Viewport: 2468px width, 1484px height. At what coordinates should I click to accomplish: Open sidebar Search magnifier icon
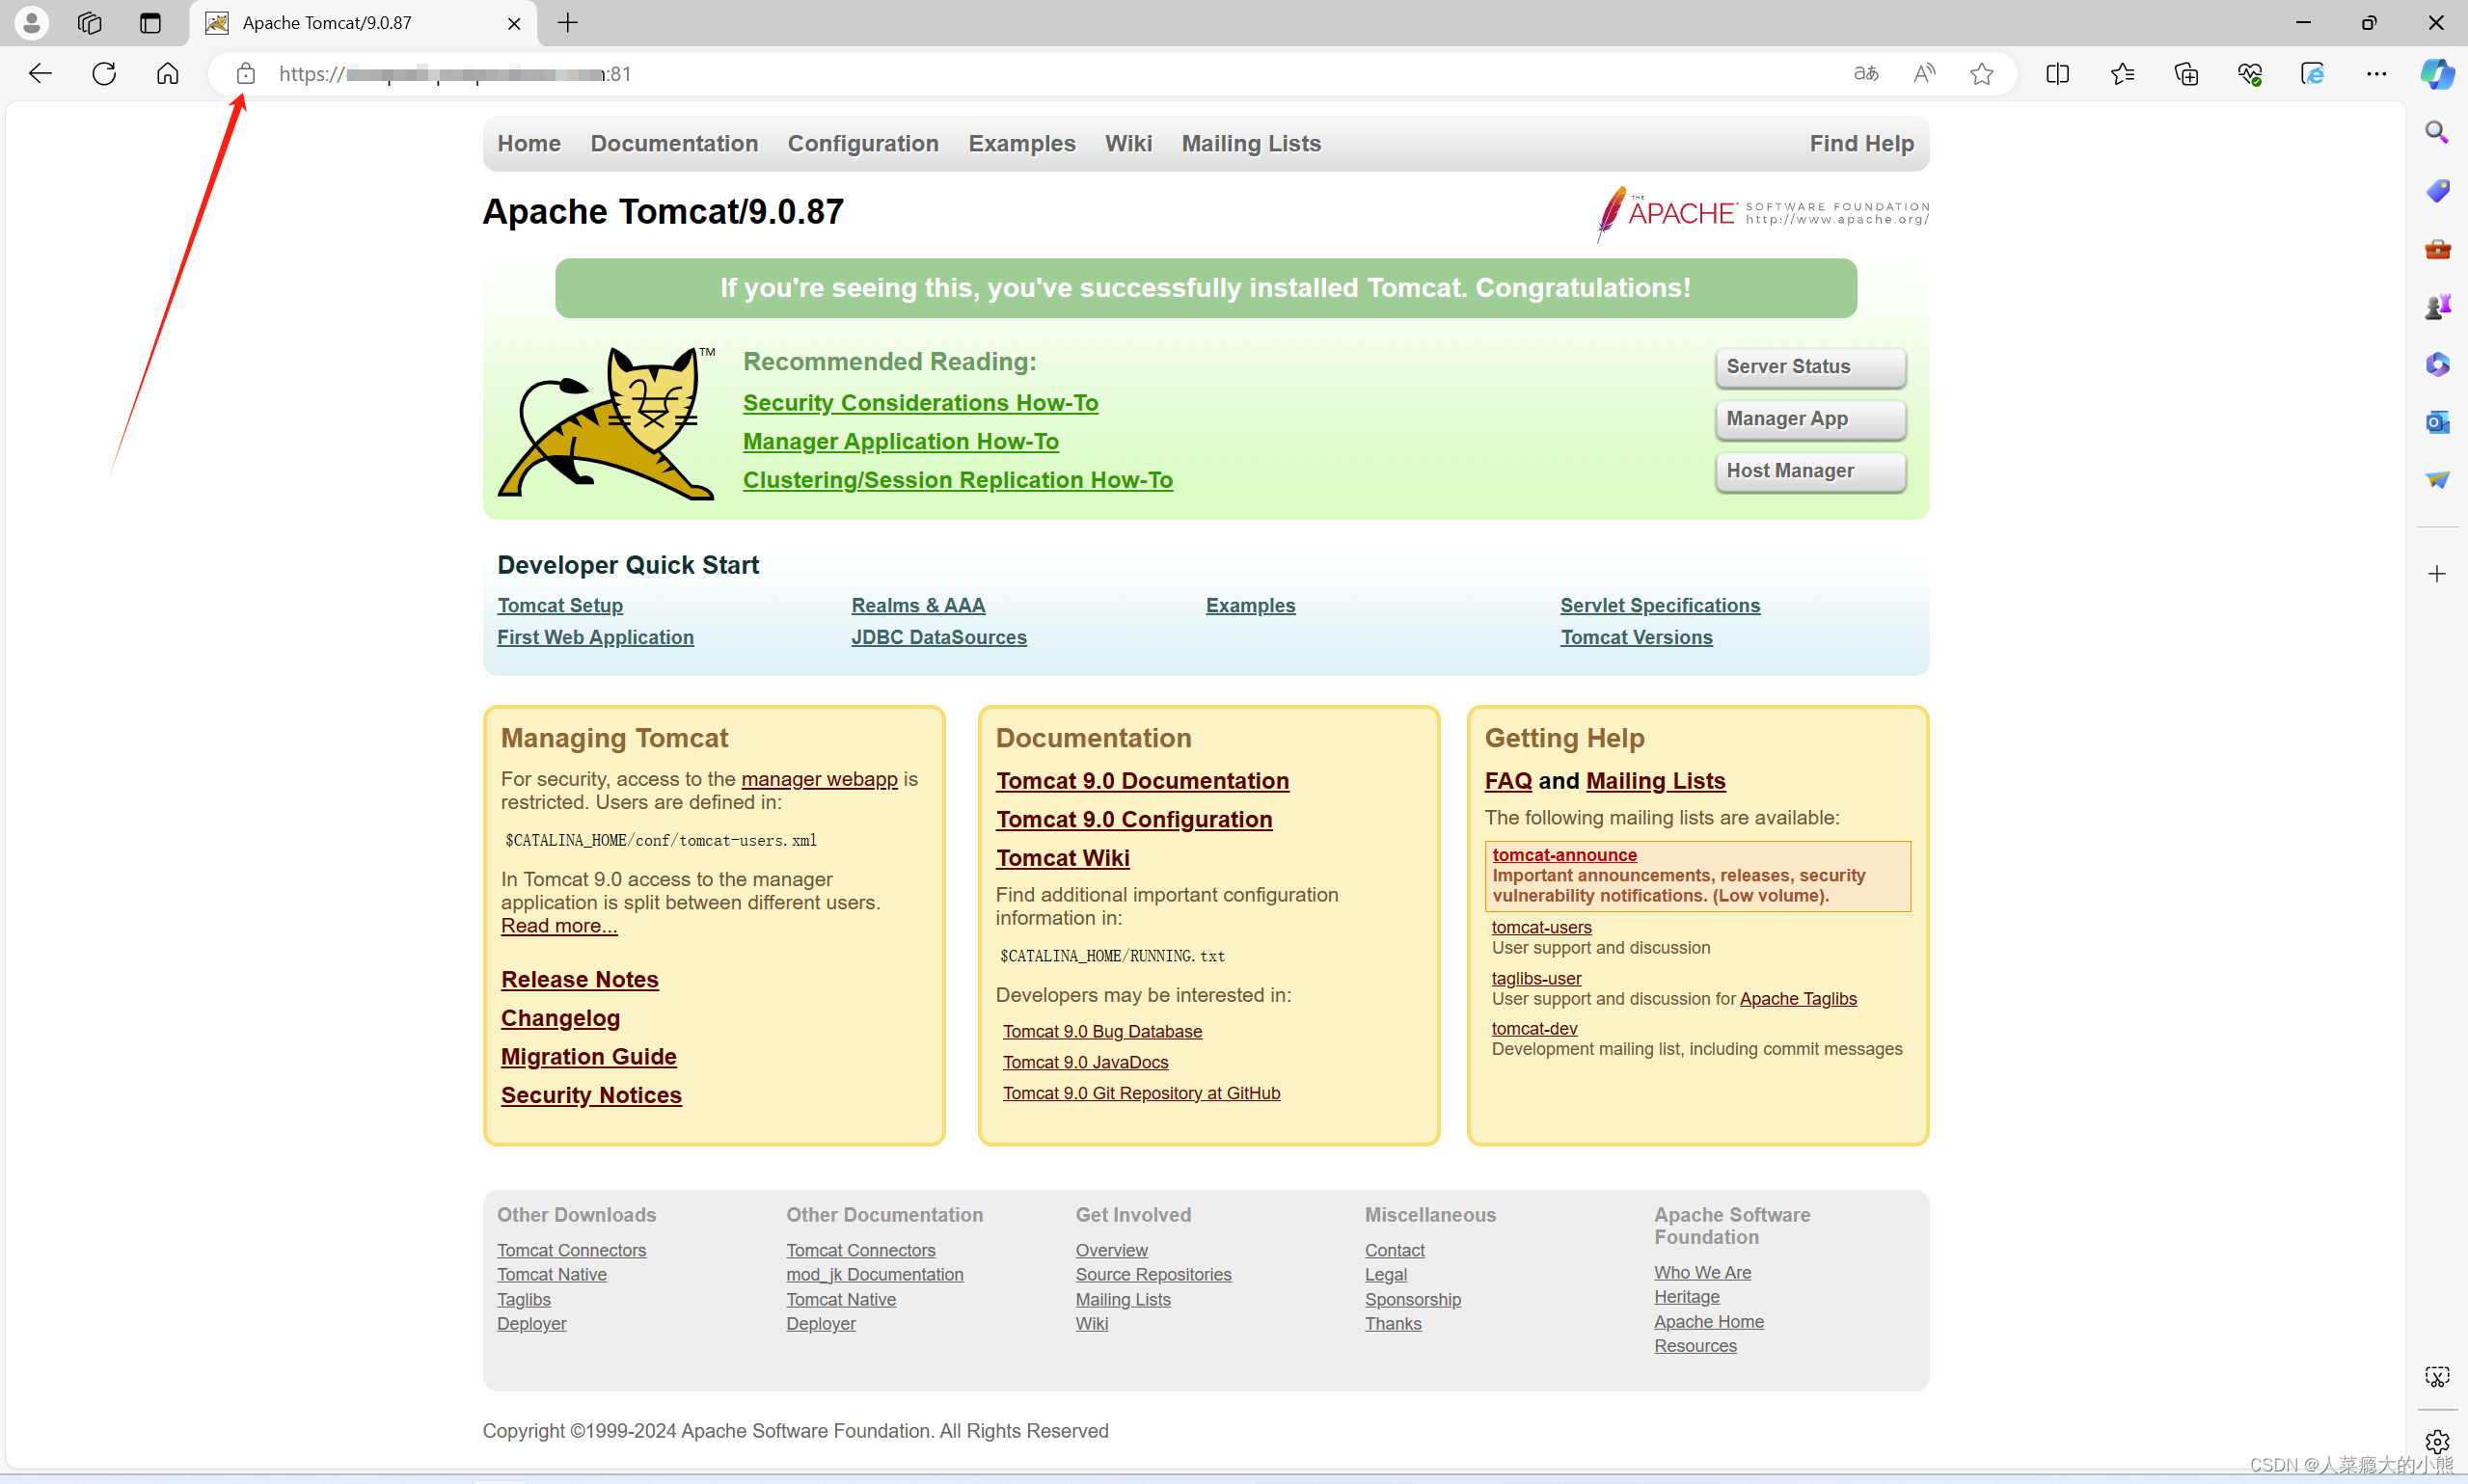(x=2436, y=132)
